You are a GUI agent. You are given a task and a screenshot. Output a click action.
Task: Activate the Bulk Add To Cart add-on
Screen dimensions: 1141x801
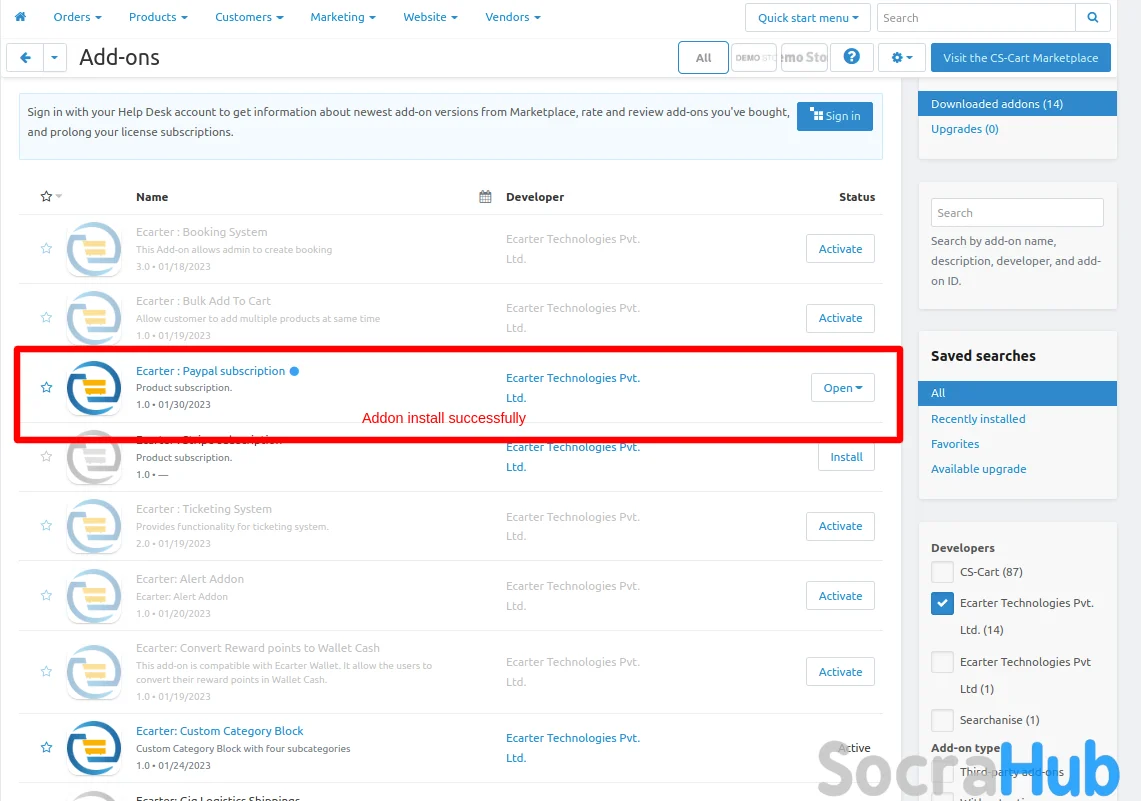coord(840,318)
